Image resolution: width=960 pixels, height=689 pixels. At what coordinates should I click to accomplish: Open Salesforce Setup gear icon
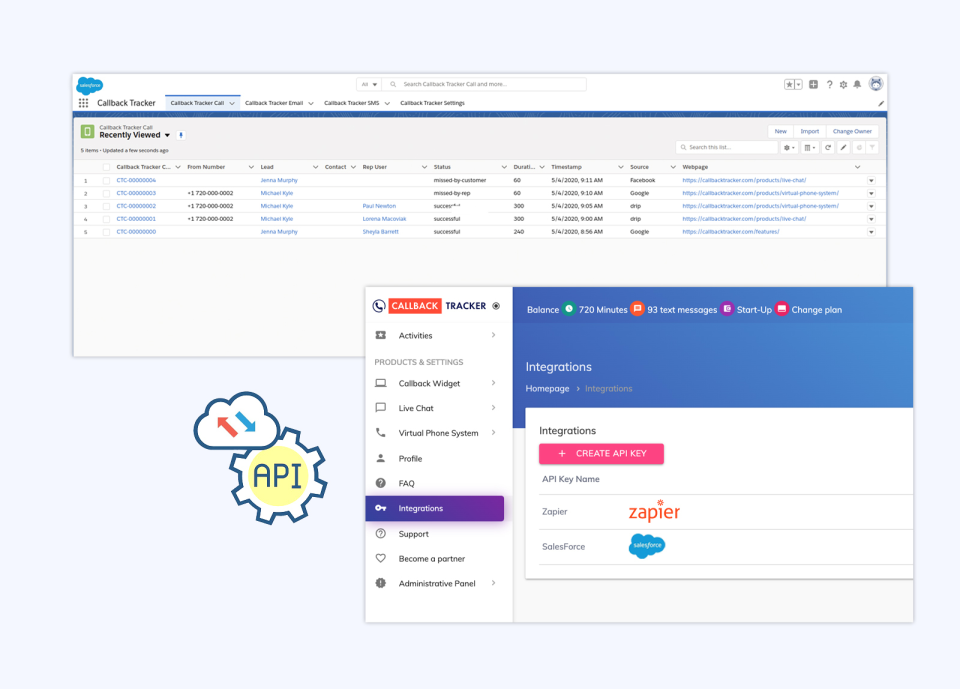pyautogui.click(x=843, y=84)
